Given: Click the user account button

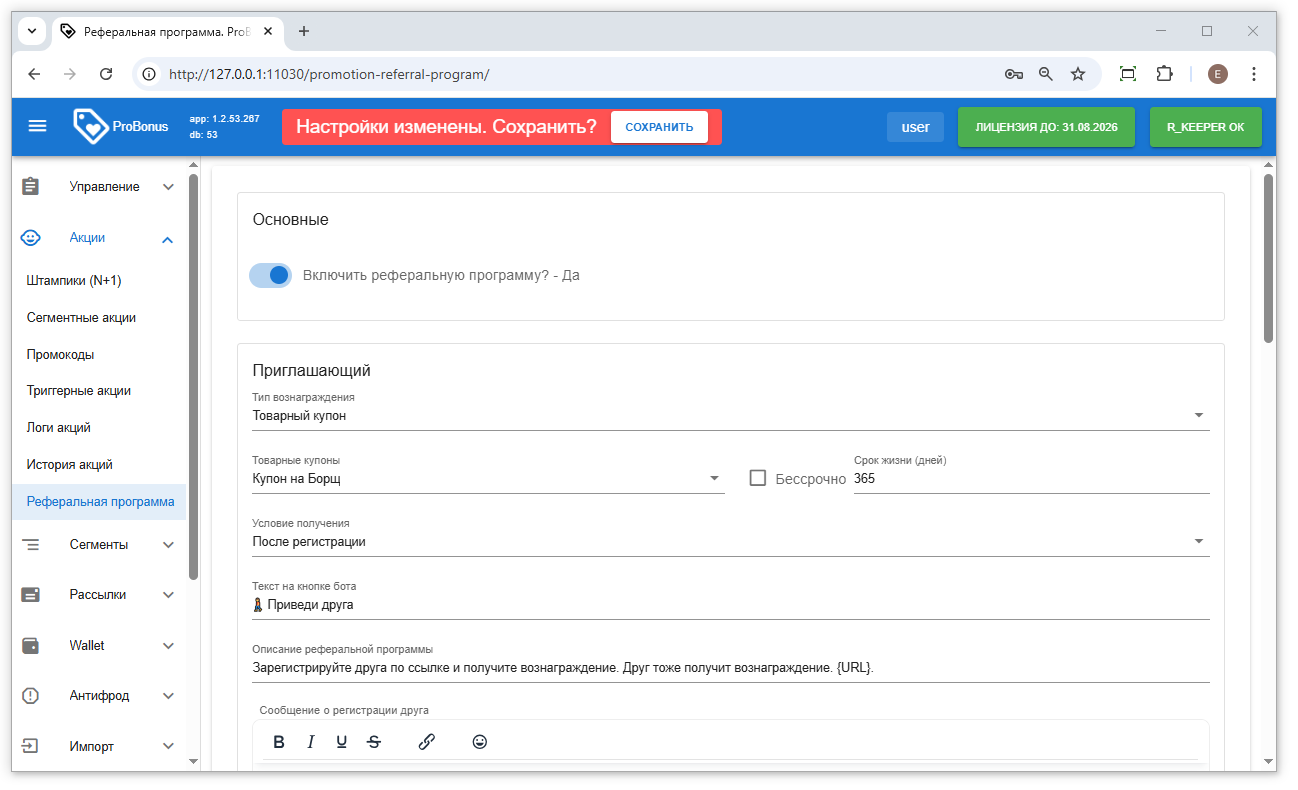Looking at the screenshot, I should (x=915, y=127).
